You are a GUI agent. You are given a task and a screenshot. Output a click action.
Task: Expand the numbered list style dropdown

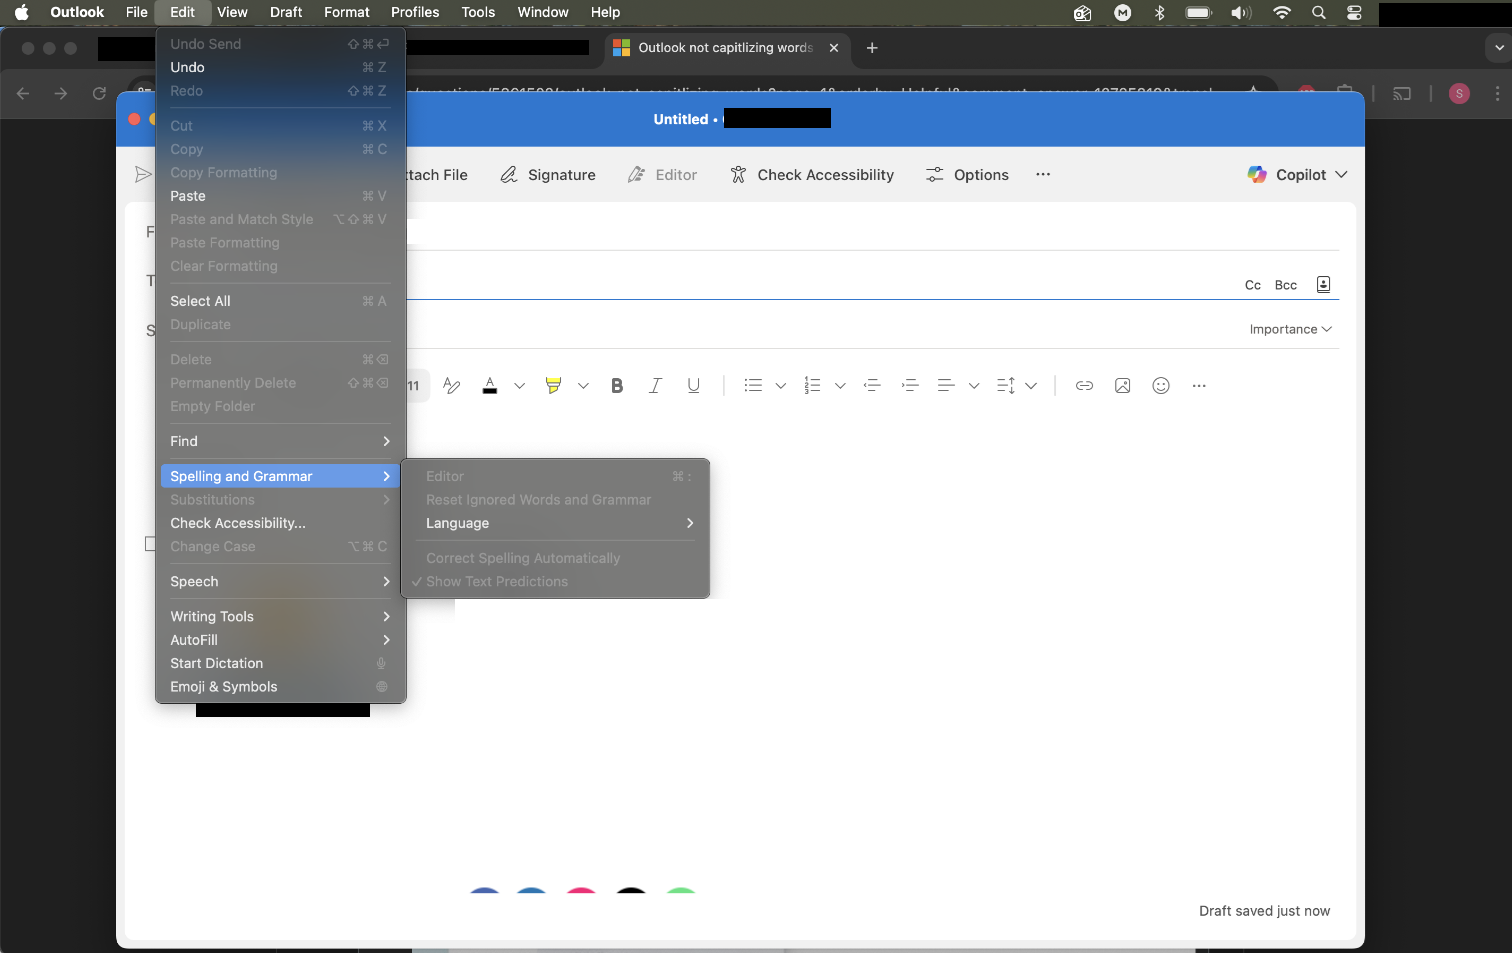click(x=840, y=386)
